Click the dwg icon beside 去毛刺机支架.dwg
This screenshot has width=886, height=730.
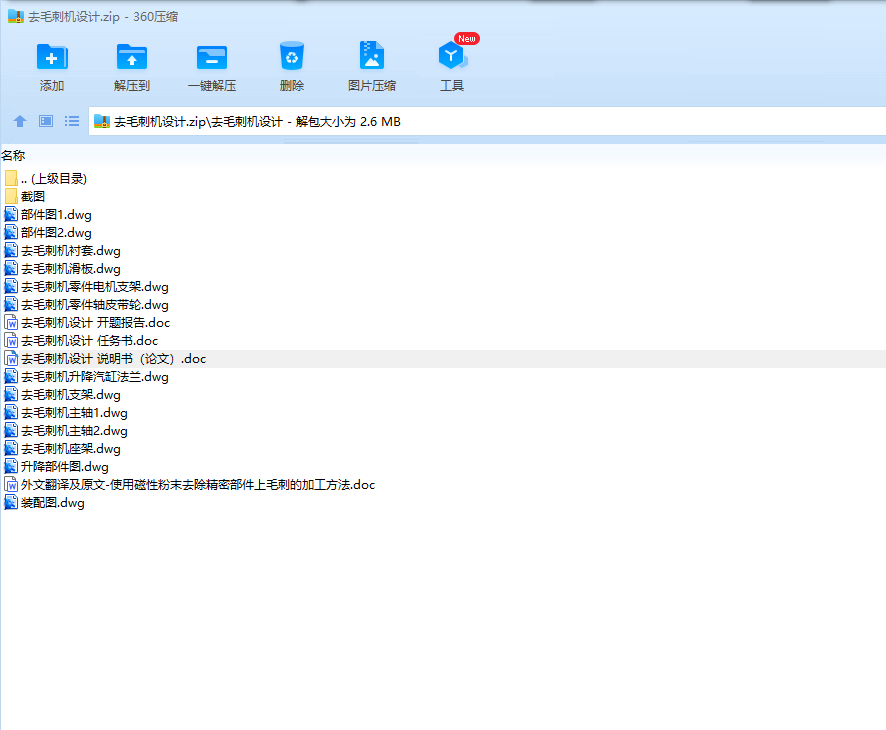pyautogui.click(x=11, y=394)
